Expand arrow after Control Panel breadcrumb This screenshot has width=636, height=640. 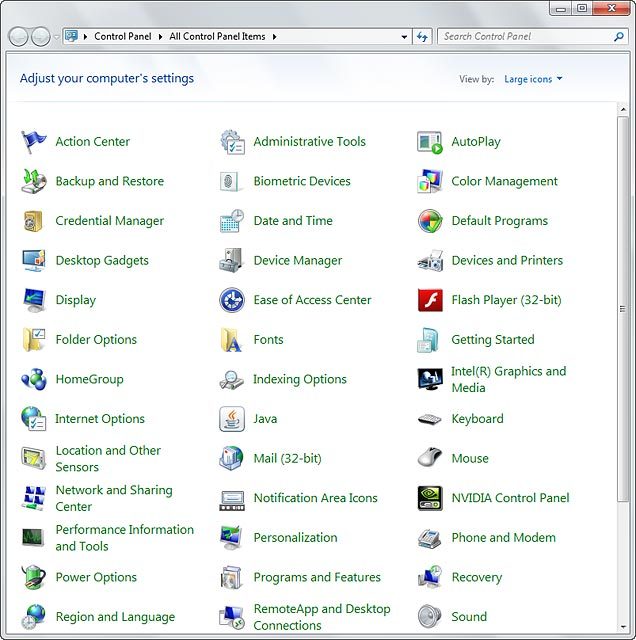160,37
